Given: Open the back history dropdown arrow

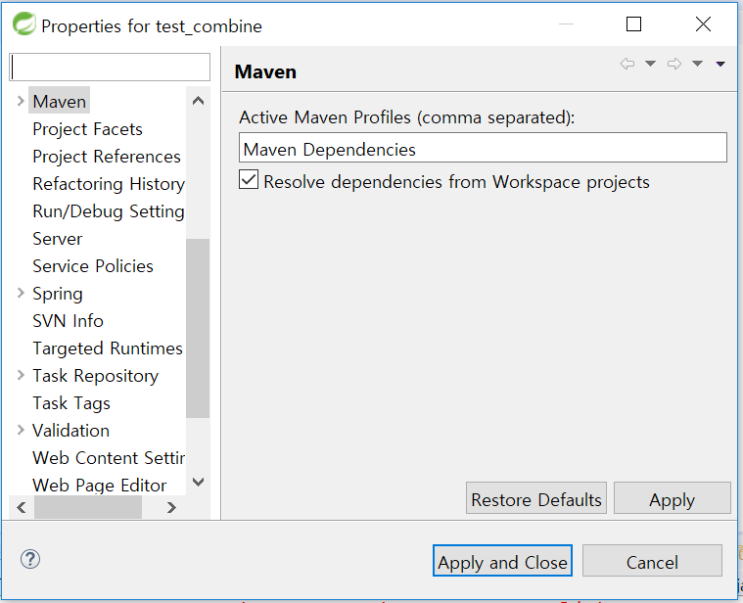Looking at the screenshot, I should [x=651, y=63].
